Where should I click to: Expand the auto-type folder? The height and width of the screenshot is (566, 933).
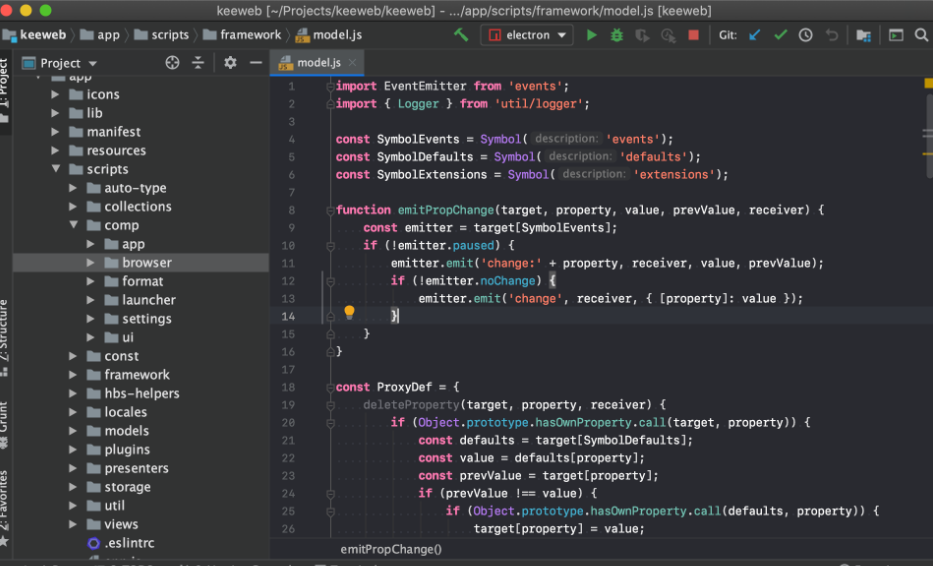point(73,188)
